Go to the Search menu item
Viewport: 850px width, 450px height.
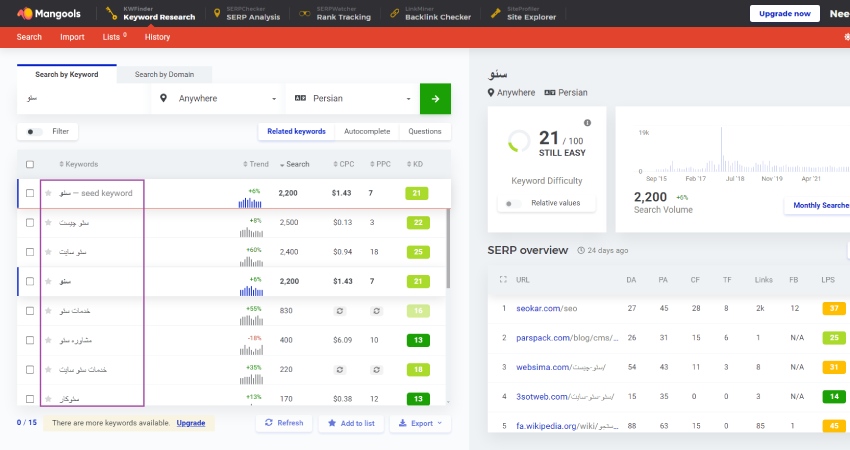(x=29, y=37)
